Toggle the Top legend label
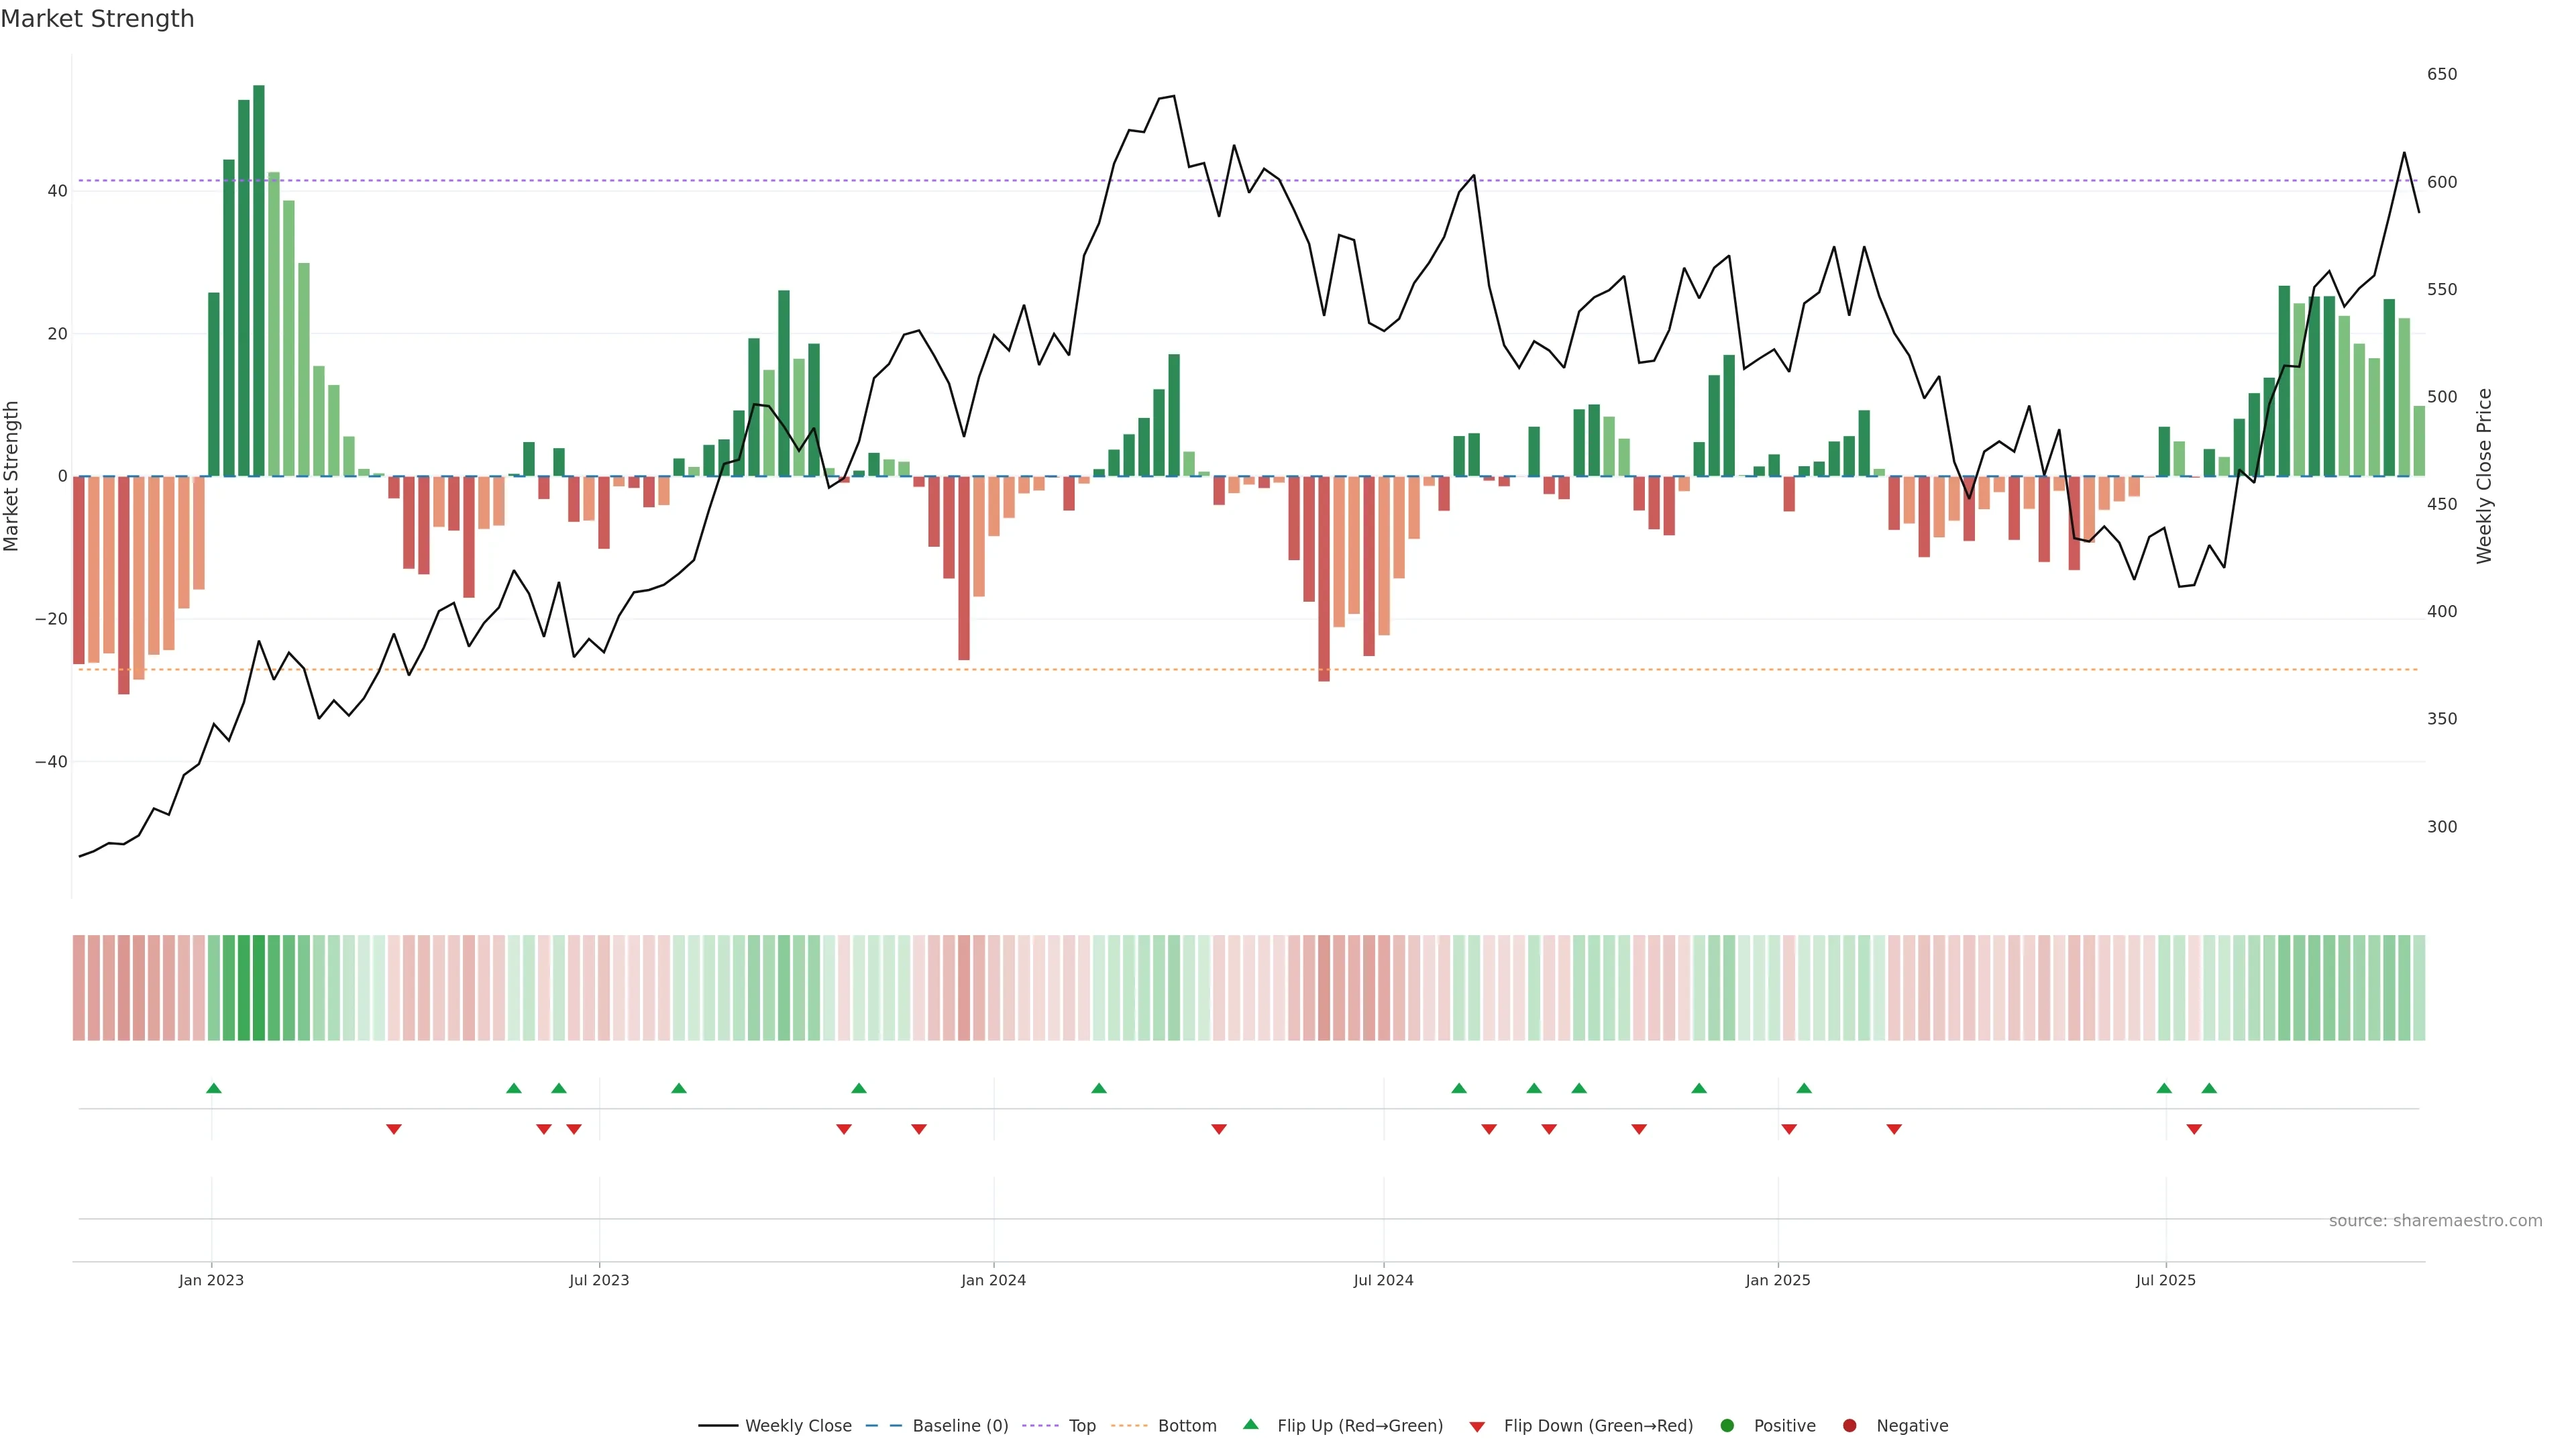The height and width of the screenshot is (1449, 2576). point(1082,1426)
